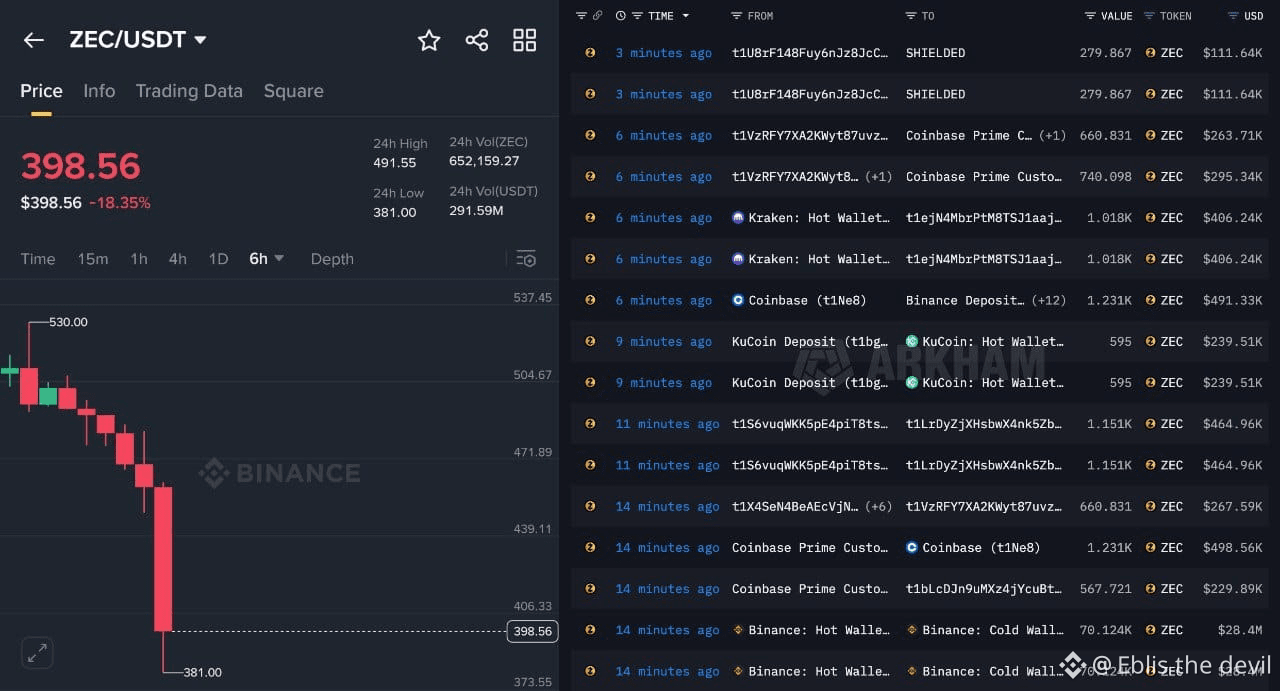Switch to the Trading Data tab
The height and width of the screenshot is (691, 1280).
pos(189,91)
